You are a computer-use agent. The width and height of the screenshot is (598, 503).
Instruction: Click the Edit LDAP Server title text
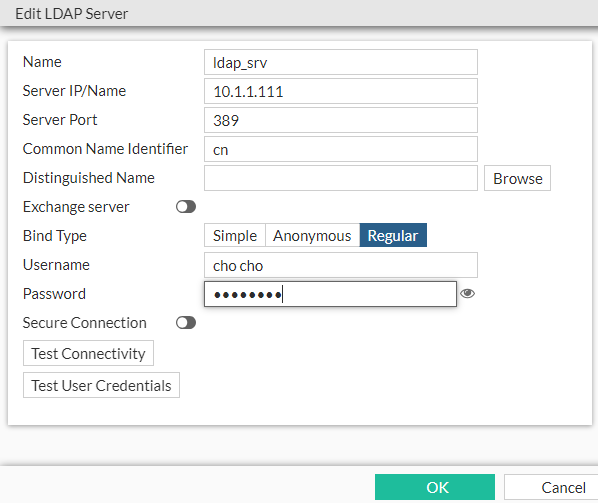pos(71,14)
